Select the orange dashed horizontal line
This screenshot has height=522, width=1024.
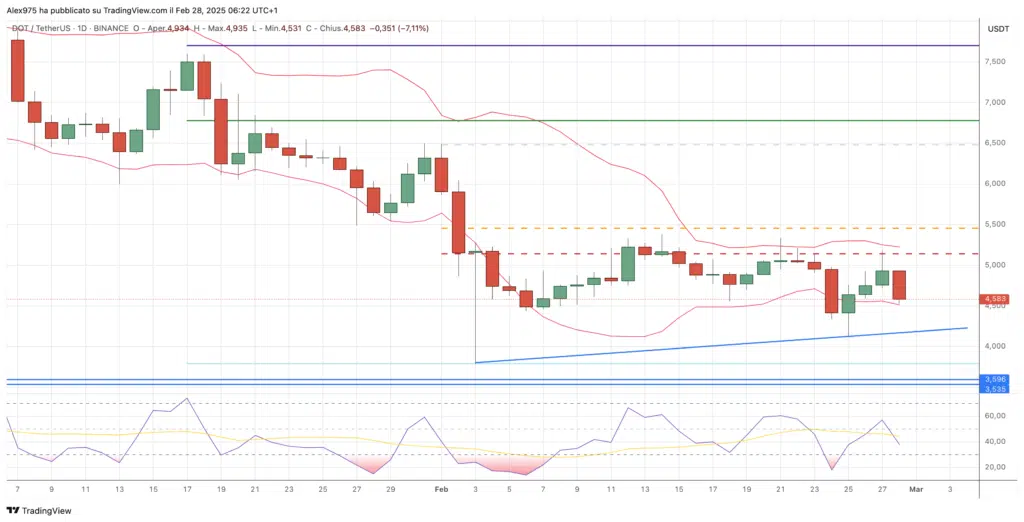click(700, 227)
